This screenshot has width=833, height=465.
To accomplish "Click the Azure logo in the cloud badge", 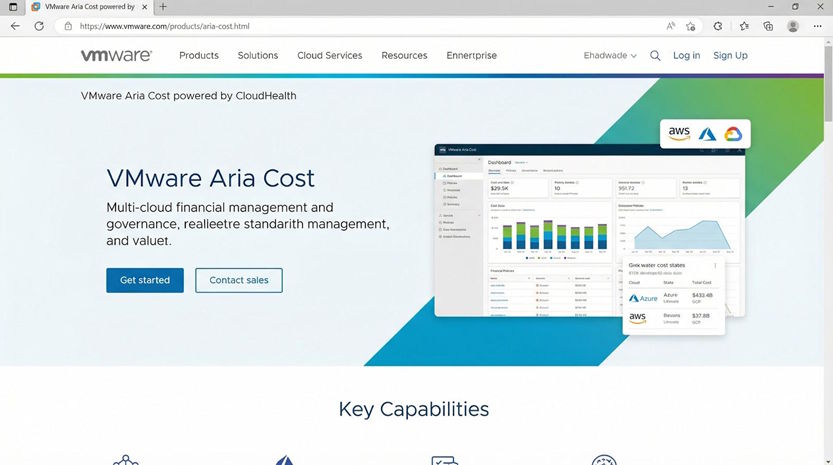I will (707, 134).
